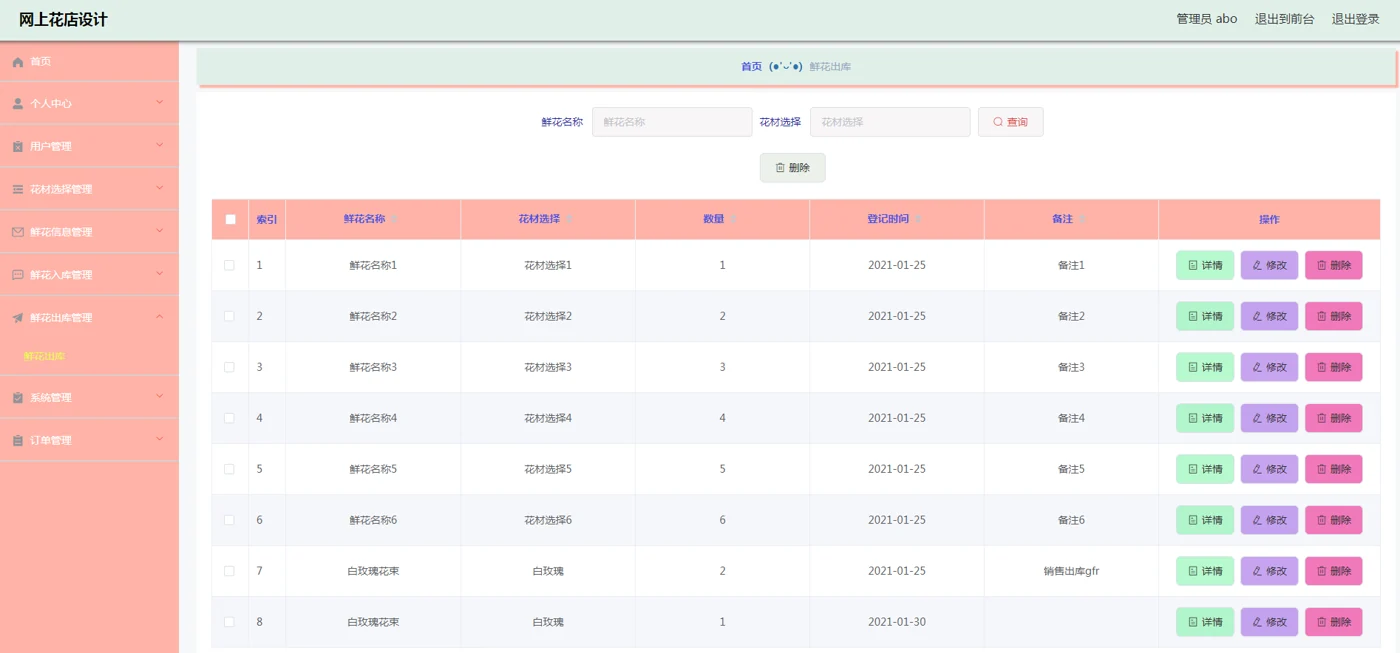Expand the 用户管理 chevron
The image size is (1400, 653).
point(159,145)
